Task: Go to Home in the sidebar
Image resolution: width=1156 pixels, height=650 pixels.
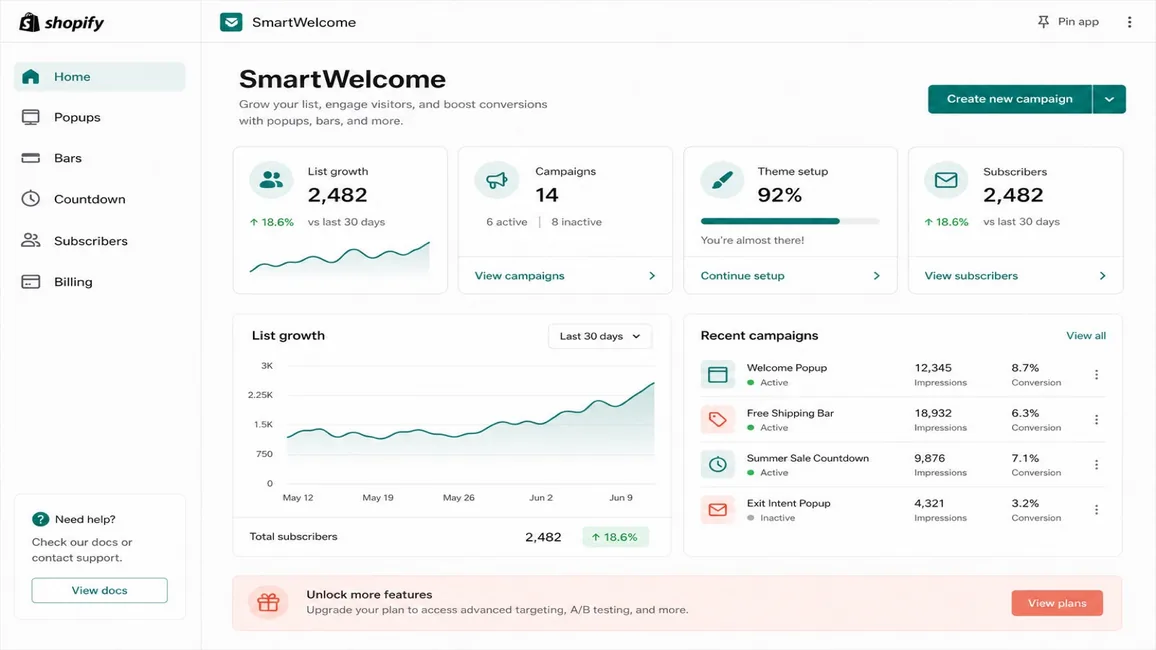Action: click(x=100, y=77)
